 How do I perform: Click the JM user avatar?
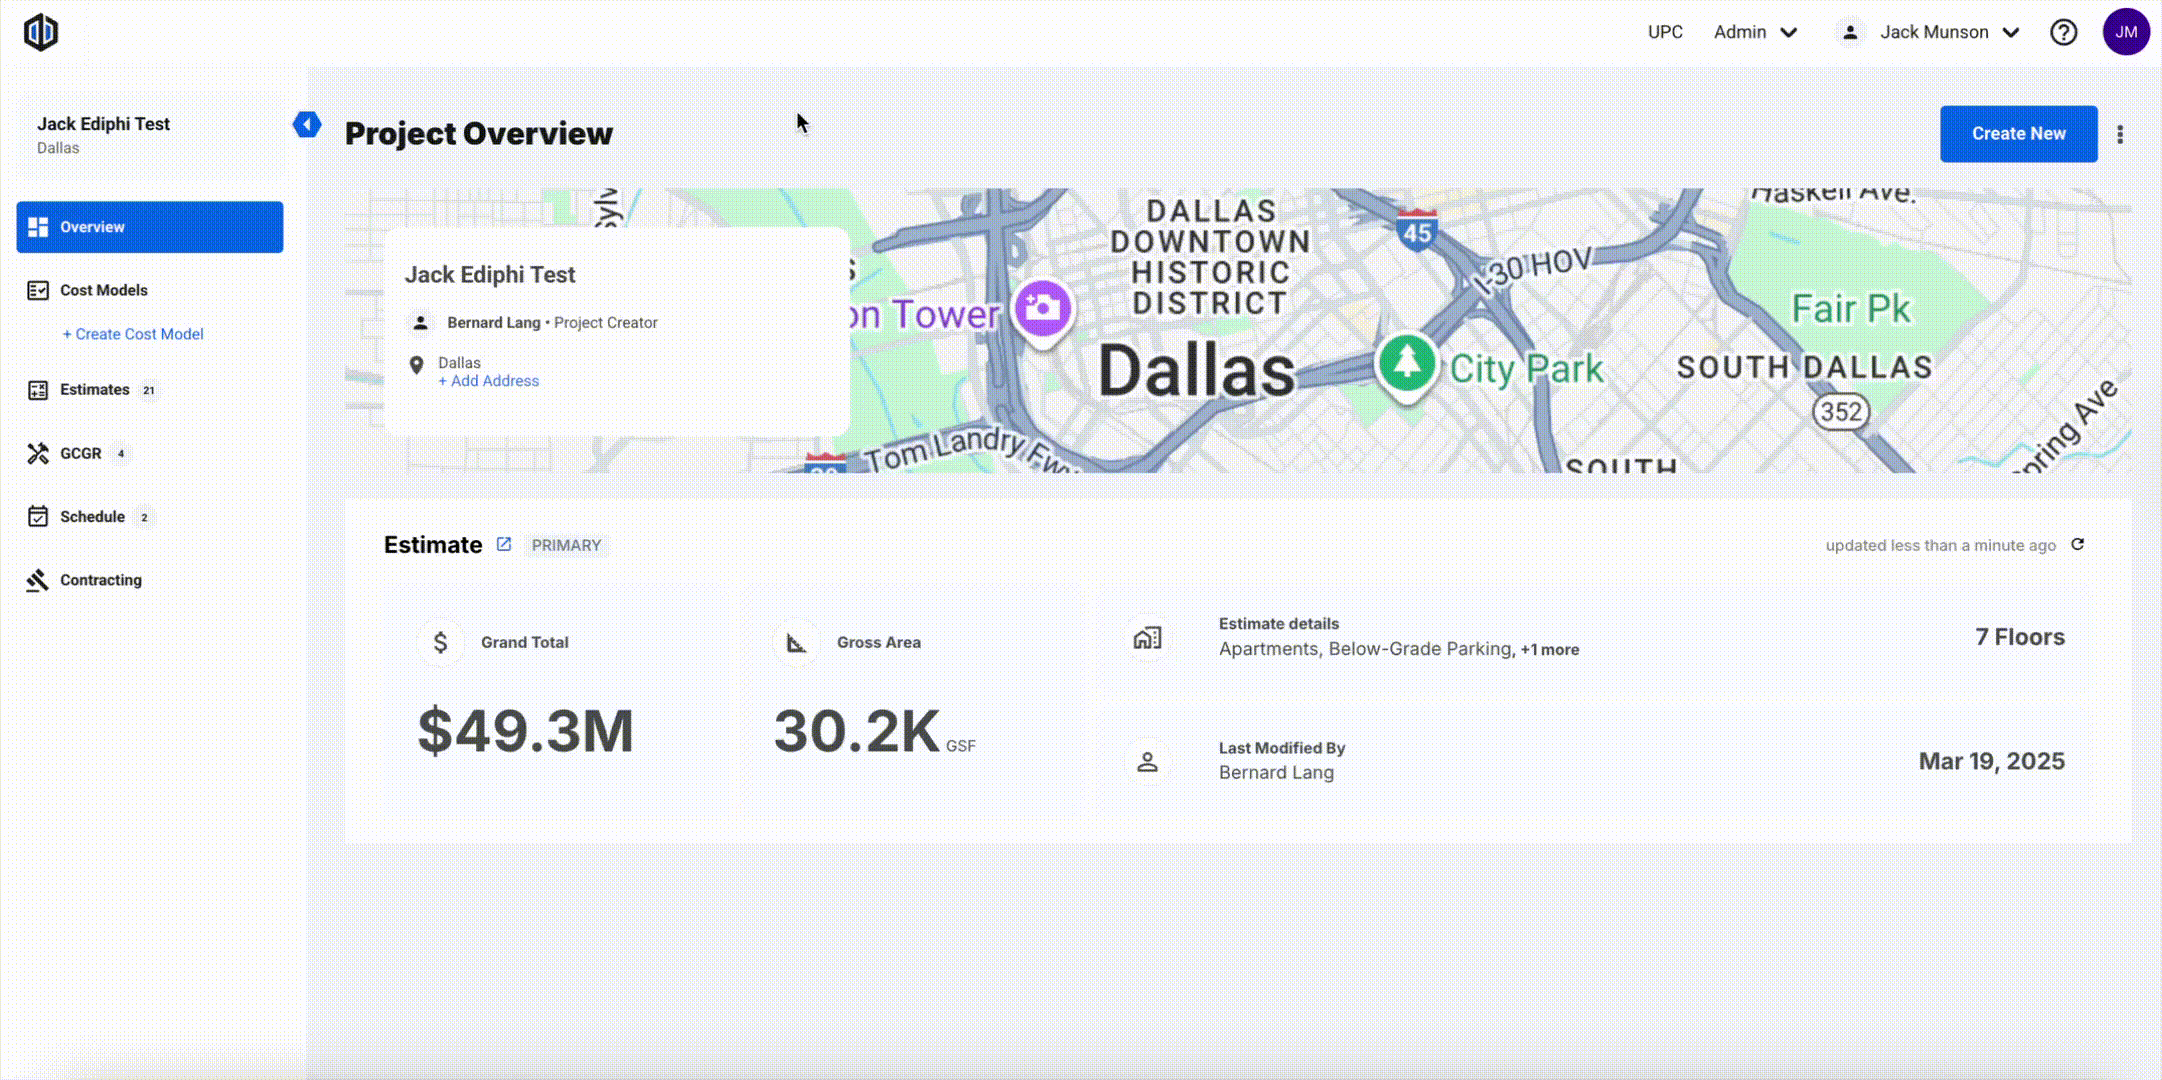[x=2126, y=32]
